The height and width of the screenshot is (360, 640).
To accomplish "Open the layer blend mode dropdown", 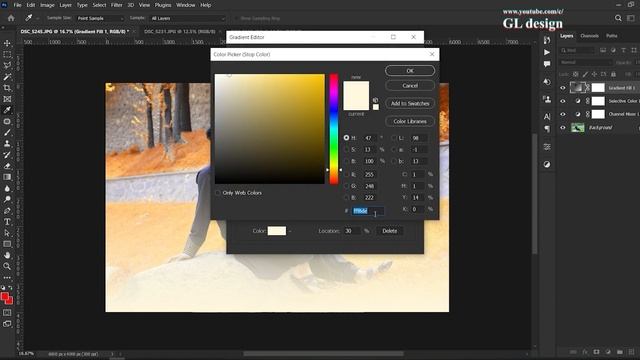I will click(x=586, y=62).
